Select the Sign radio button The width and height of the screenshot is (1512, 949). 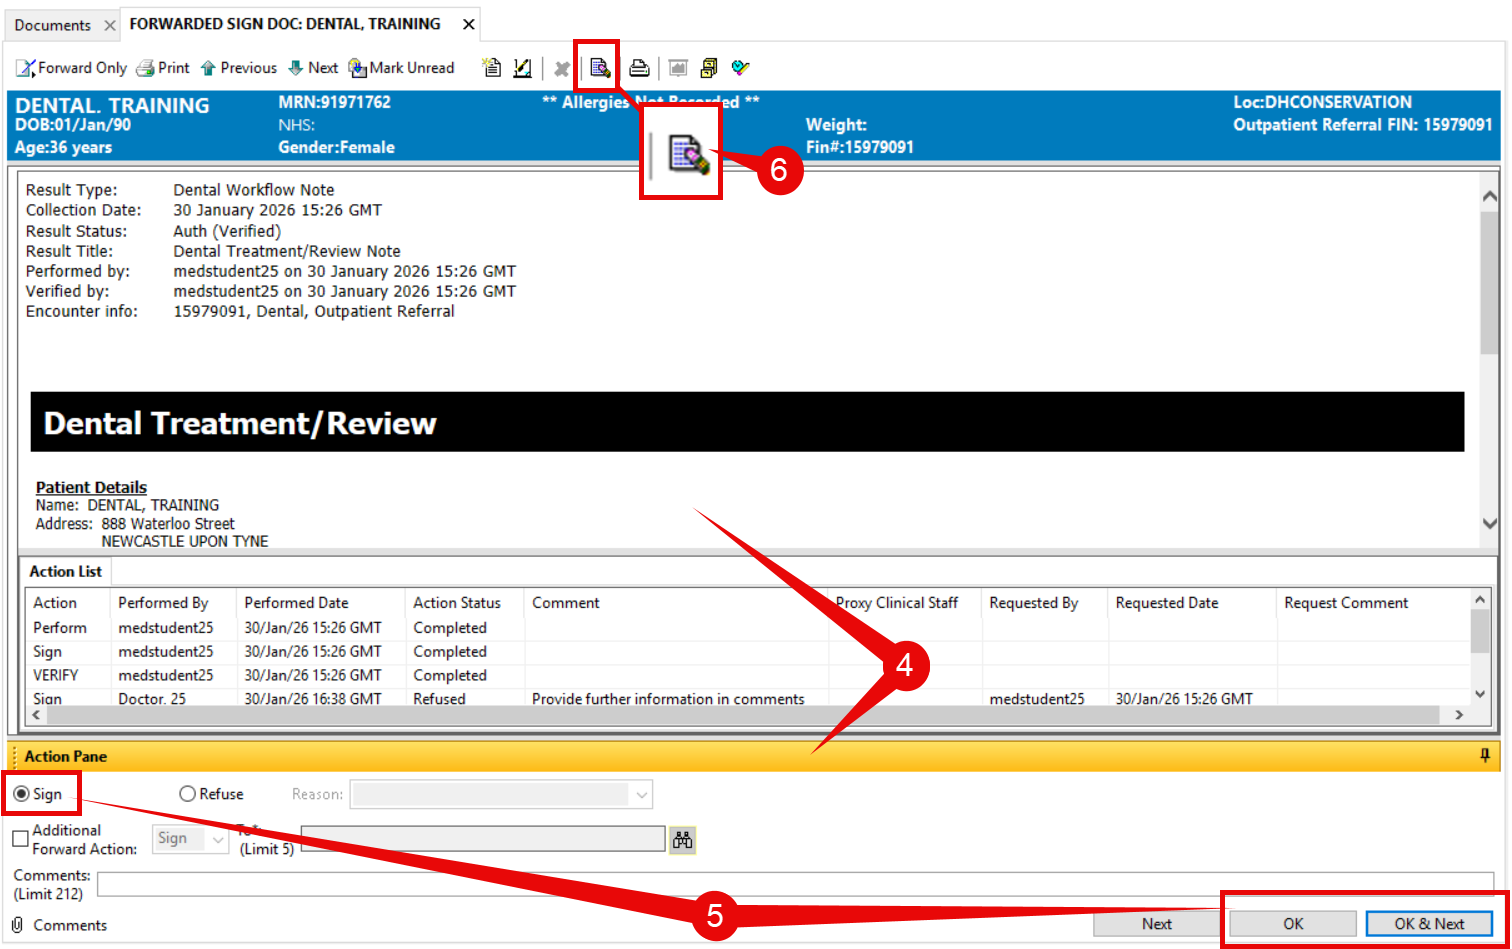tap(22, 794)
